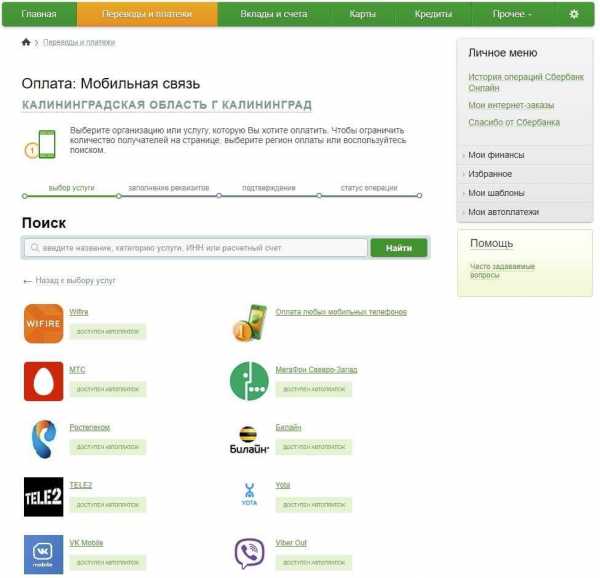Select the Rostelecom logo icon
Image resolution: width=600 pixels, height=578 pixels.
pyautogui.click(x=44, y=439)
